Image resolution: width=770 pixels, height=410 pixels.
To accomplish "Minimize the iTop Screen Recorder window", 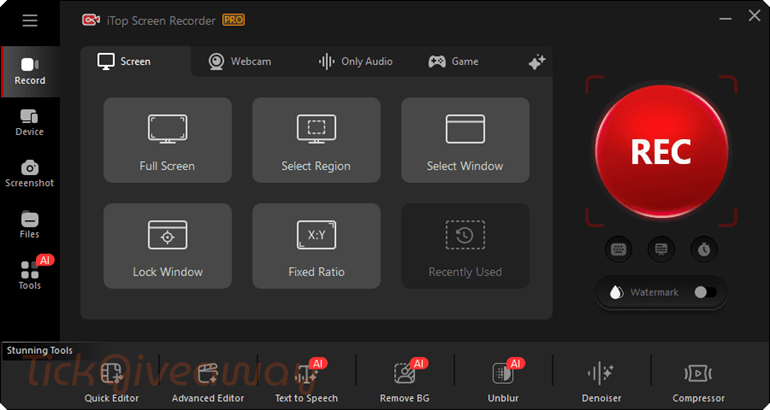I will point(725,19).
